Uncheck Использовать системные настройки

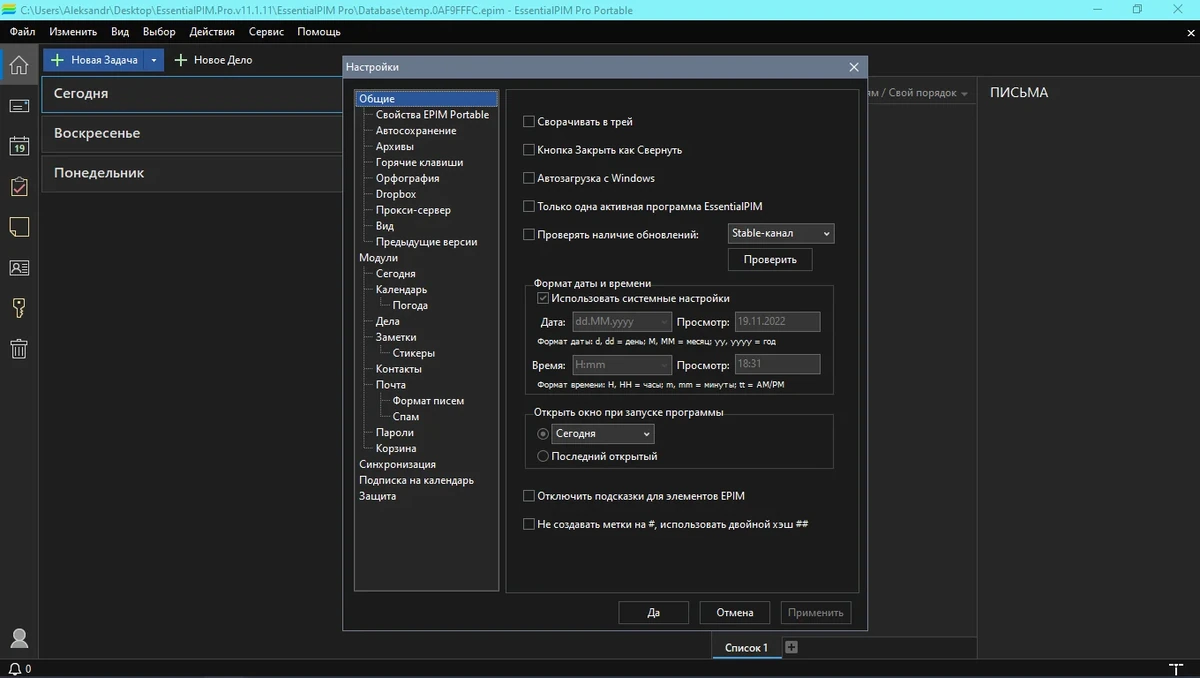[543, 298]
